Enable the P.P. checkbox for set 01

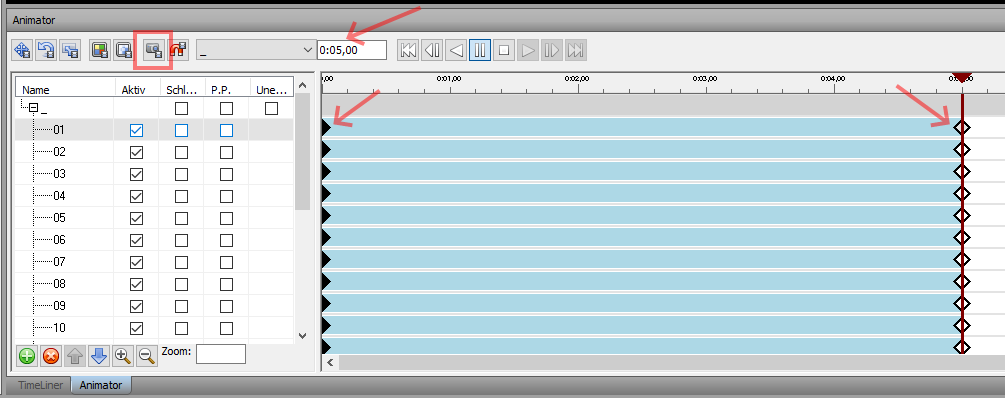(x=226, y=131)
